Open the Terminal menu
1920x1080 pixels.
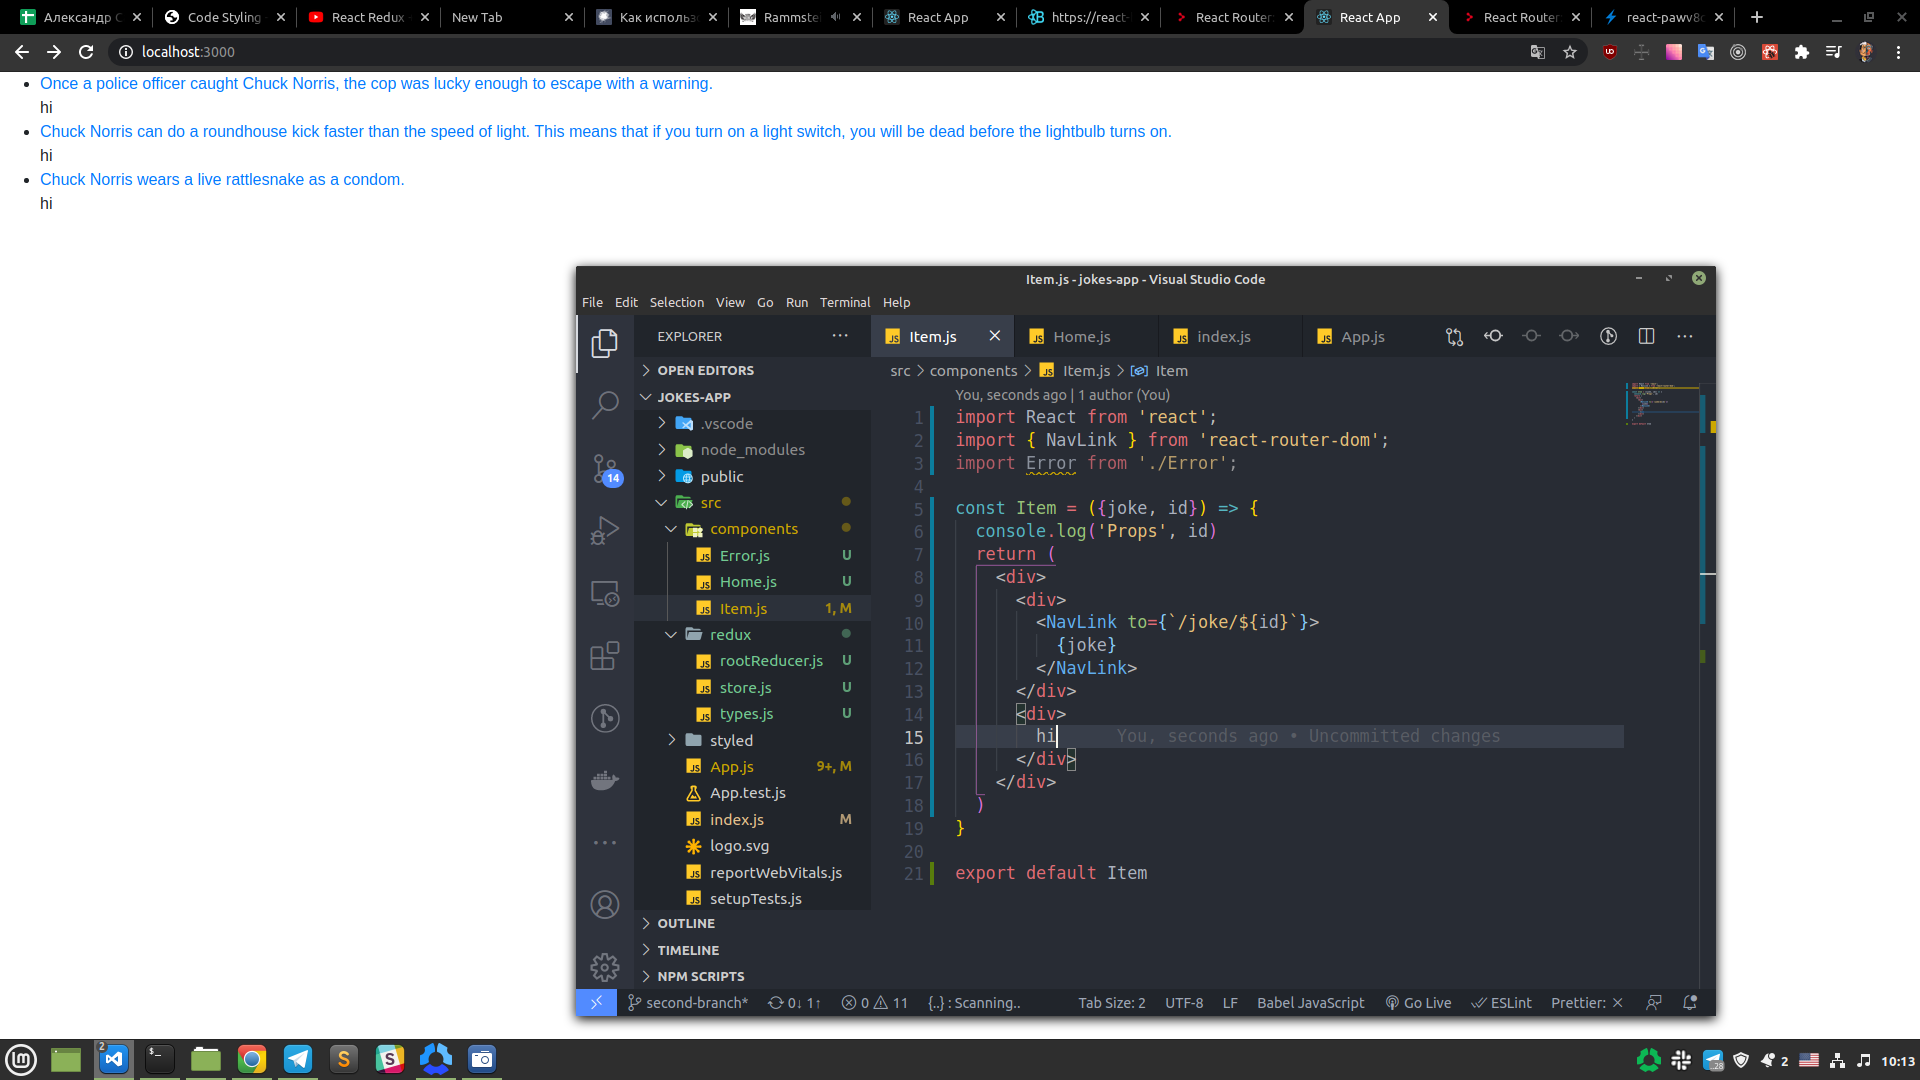[x=845, y=302]
